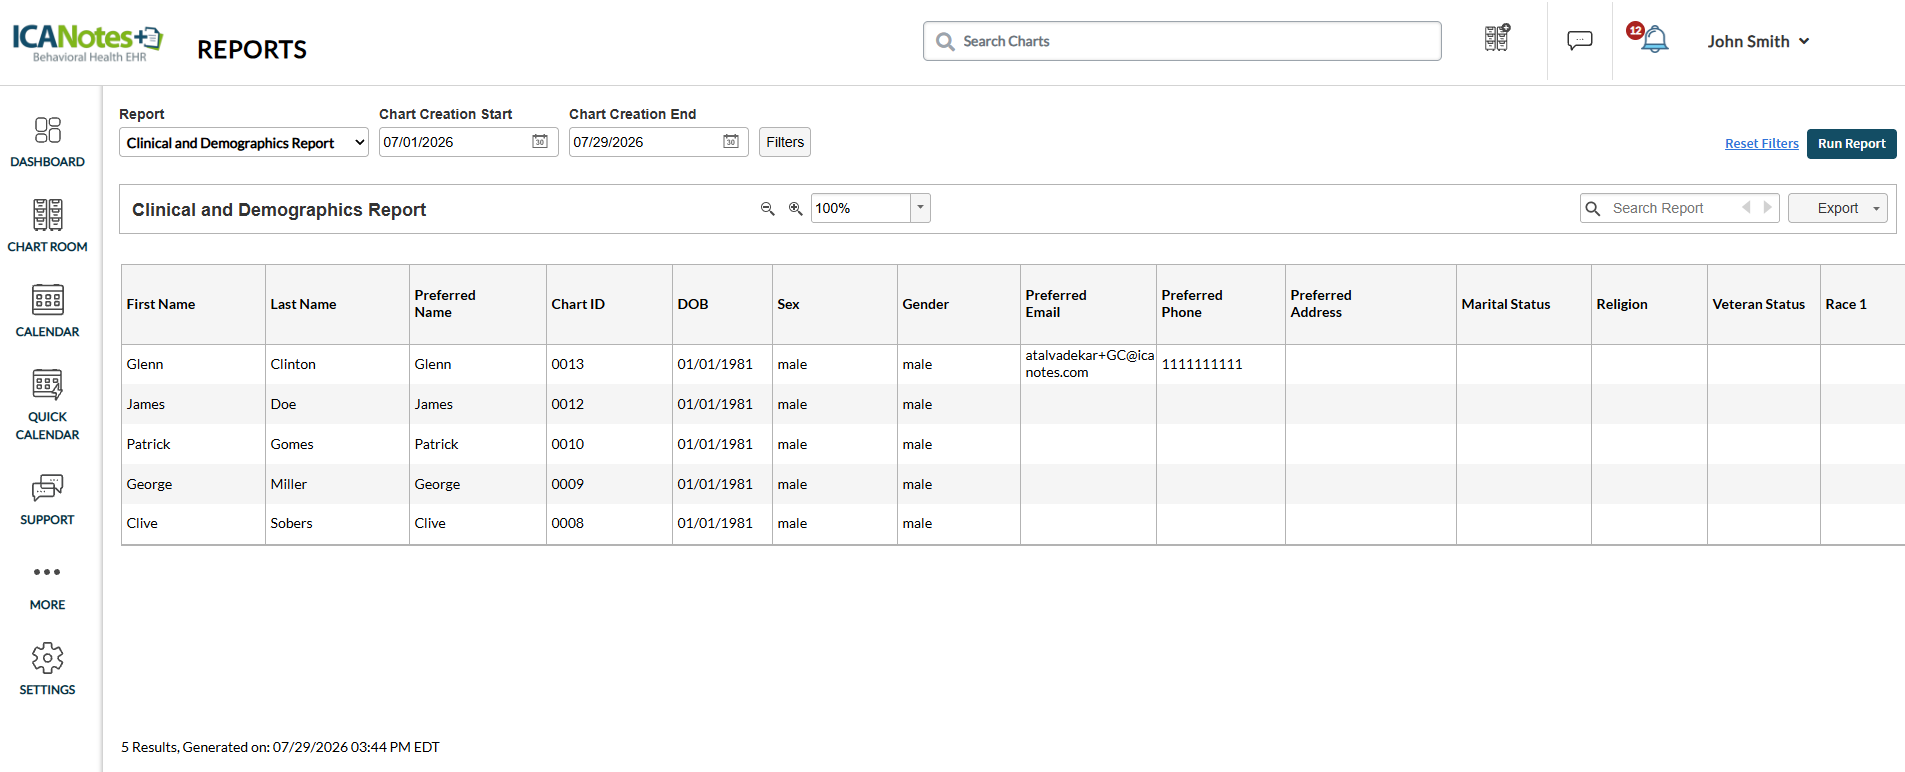1905x772 pixels.
Task: Open the Calendar page
Action: (47, 311)
